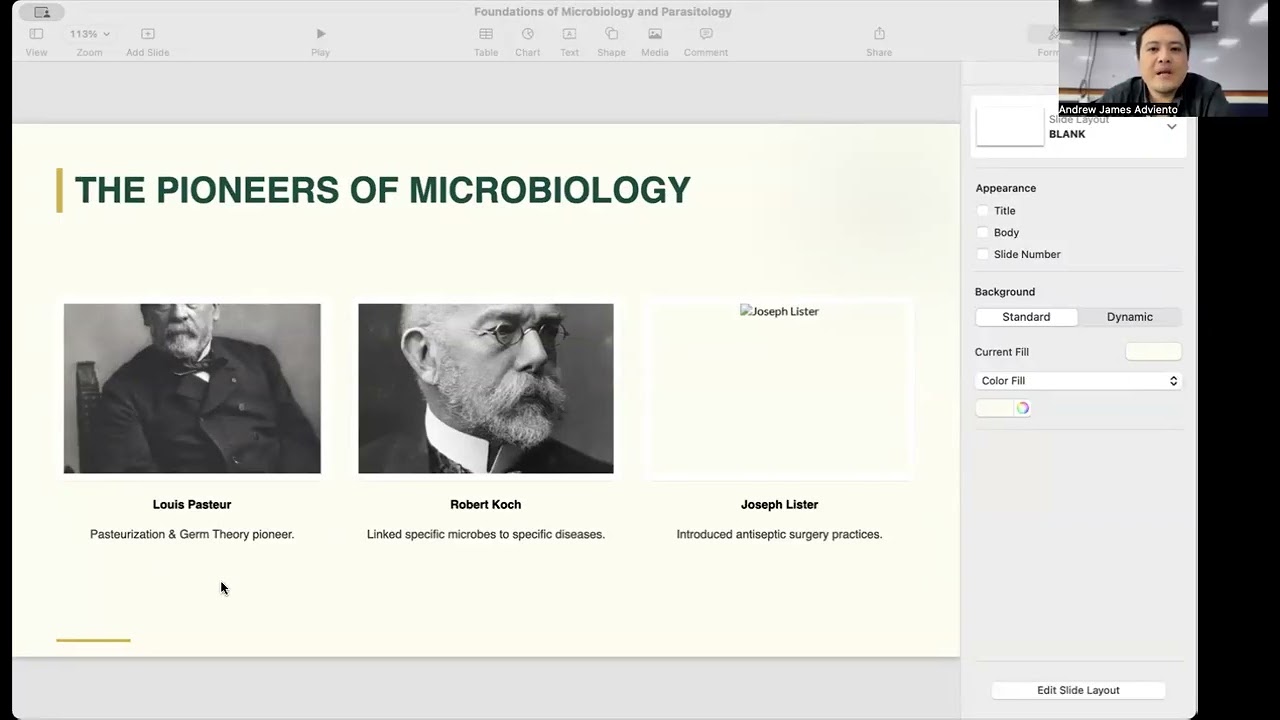1280x720 pixels.
Task: Click 'Linked specific microbes to specific diseases.' text
Action: coord(486,535)
